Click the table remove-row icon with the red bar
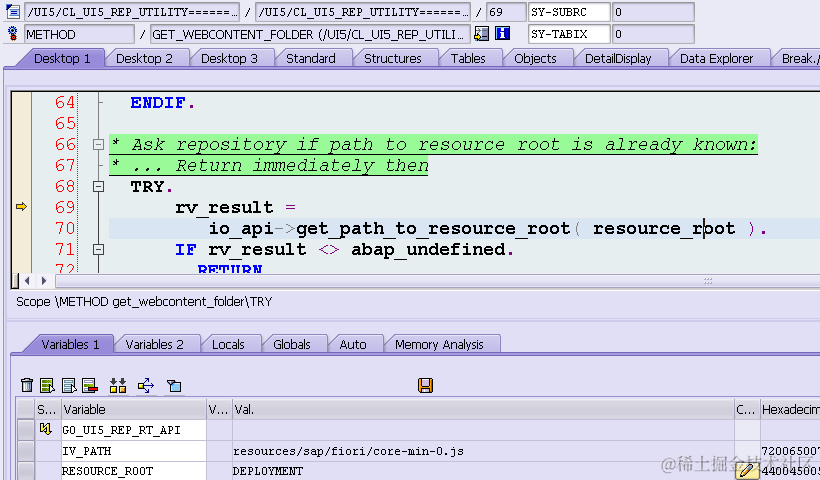This screenshot has height=480, width=820. tap(89, 386)
